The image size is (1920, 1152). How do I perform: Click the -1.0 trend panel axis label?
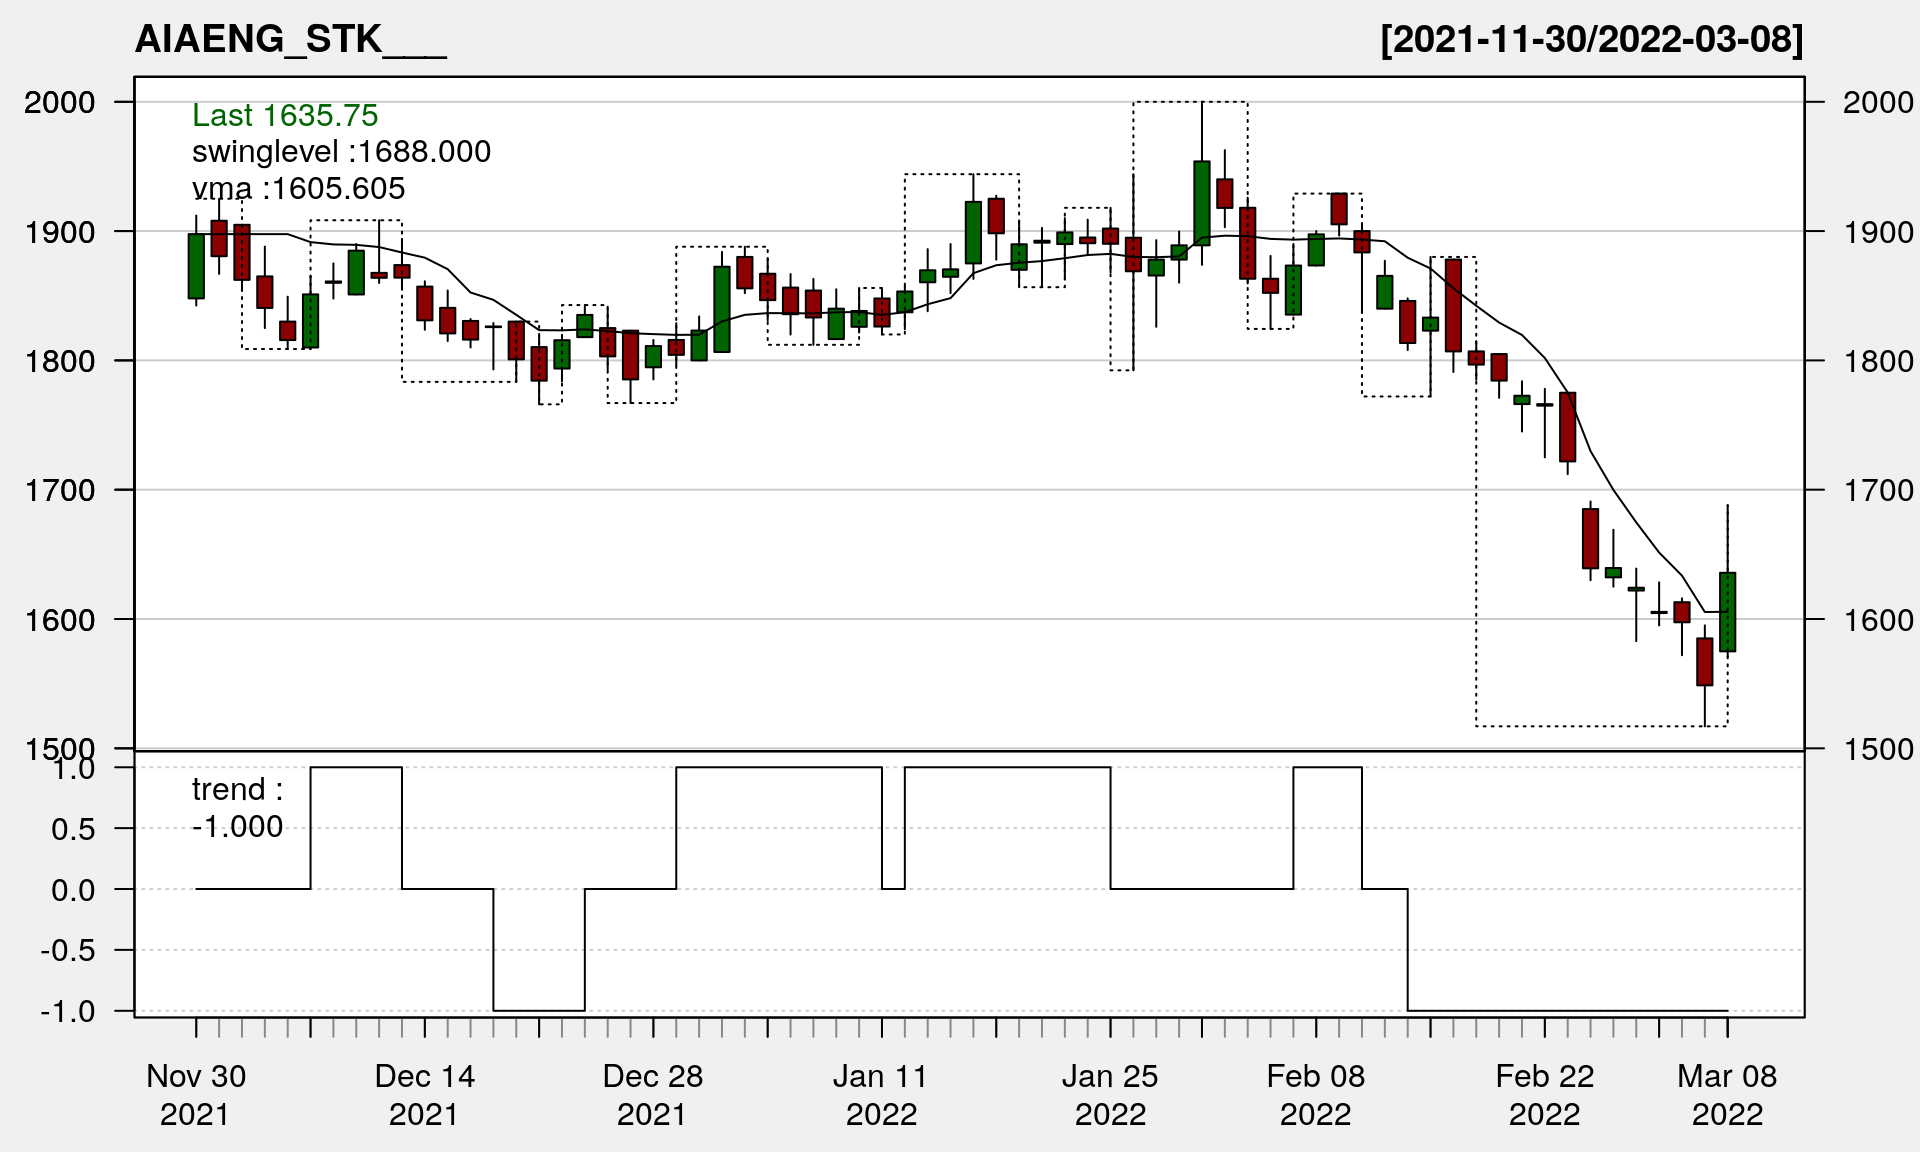coord(68,1012)
